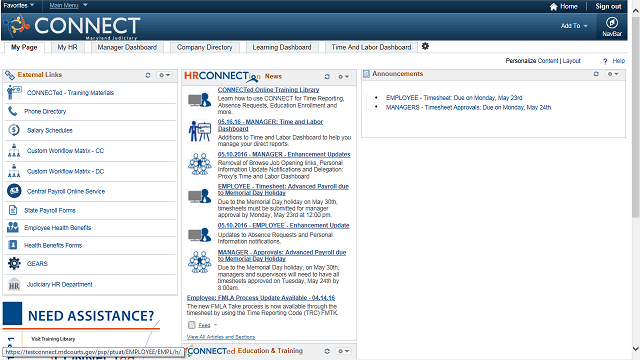
Task: Open the Favorites dropdown menu
Action: pyautogui.click(x=19, y=5)
